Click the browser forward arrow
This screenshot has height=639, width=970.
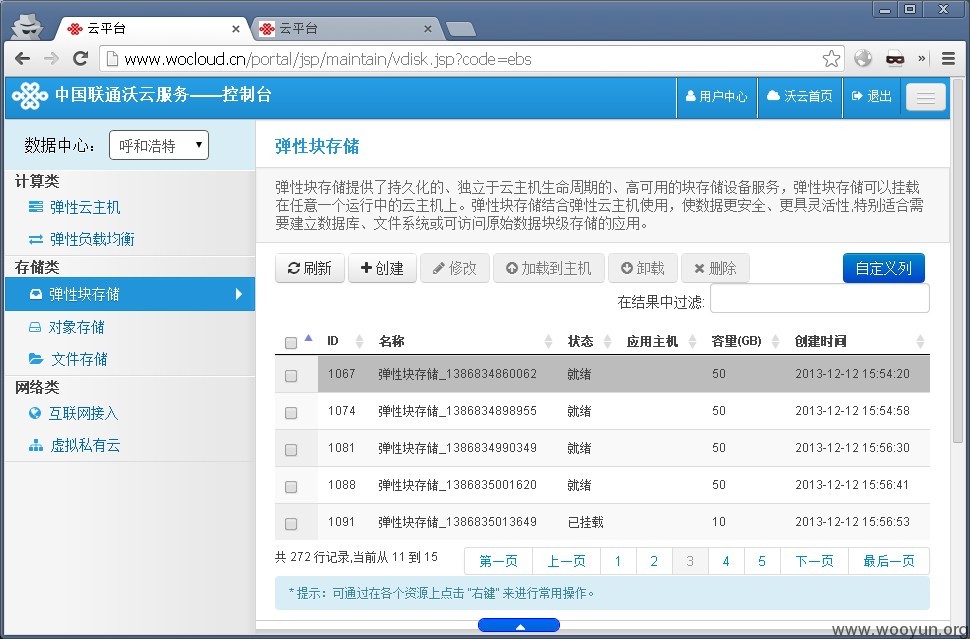(x=51, y=59)
